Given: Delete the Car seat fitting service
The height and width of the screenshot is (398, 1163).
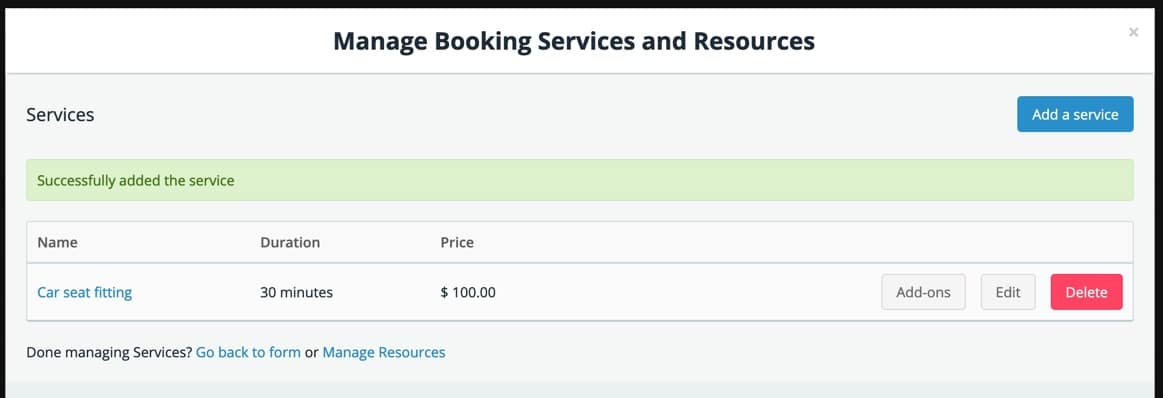Looking at the screenshot, I should click(x=1087, y=292).
